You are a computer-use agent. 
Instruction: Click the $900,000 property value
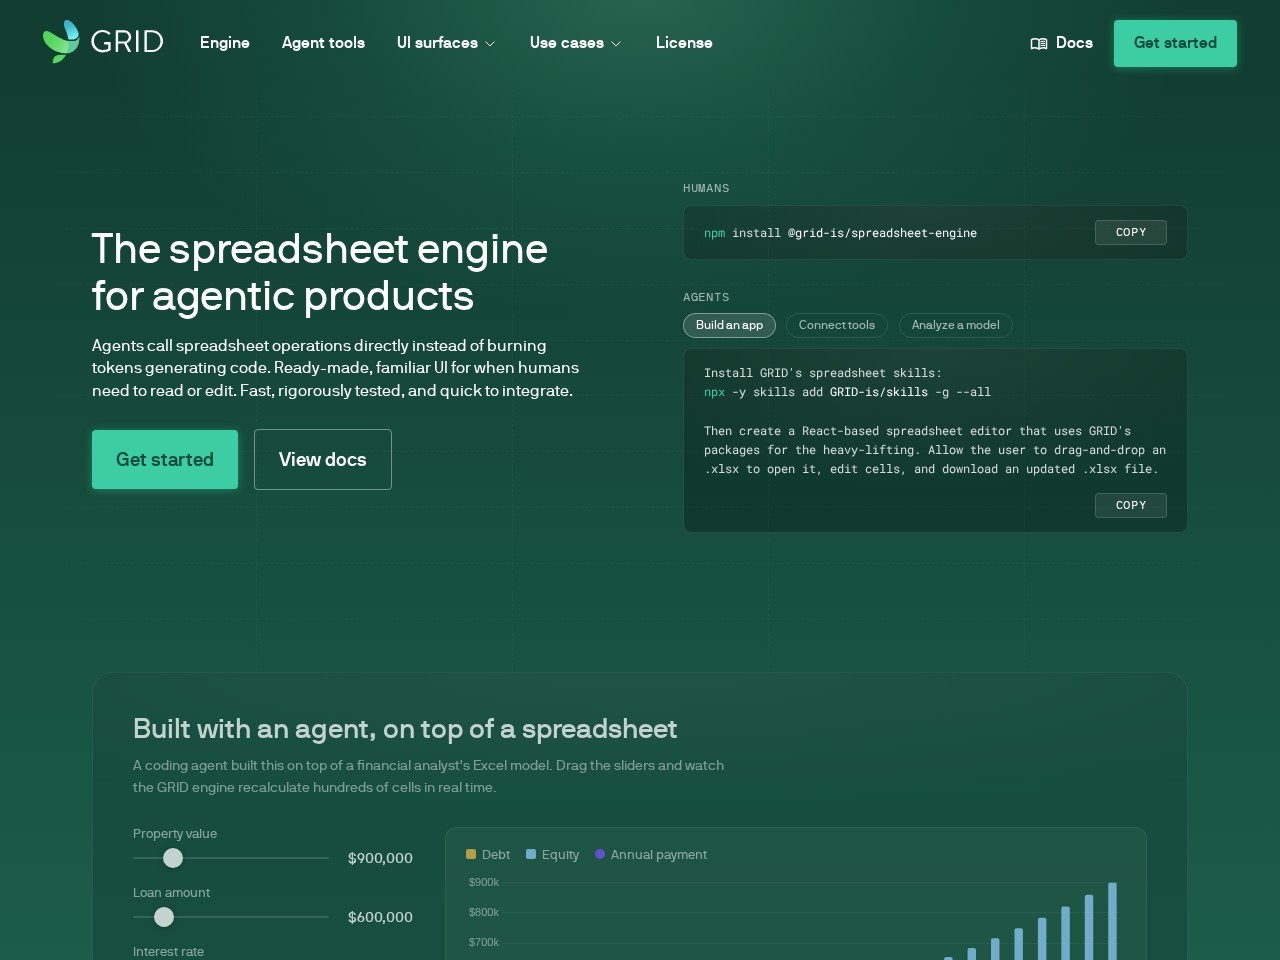[380, 858]
